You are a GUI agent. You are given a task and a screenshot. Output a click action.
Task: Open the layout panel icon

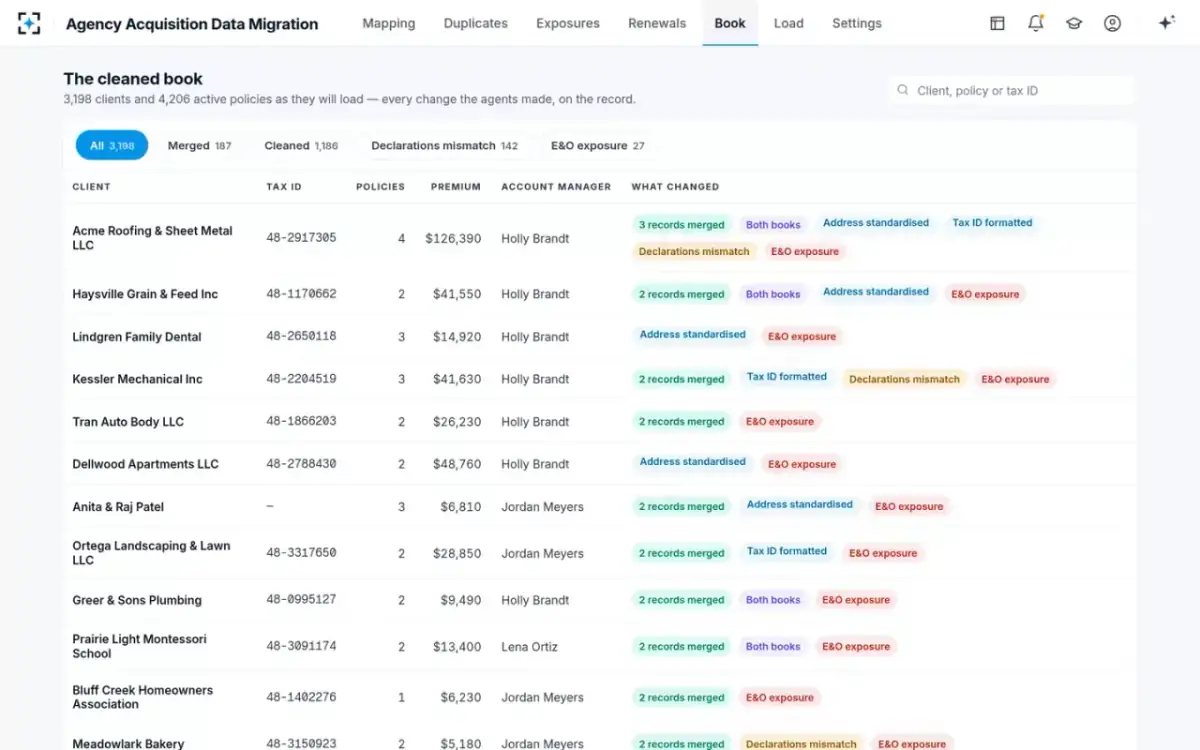pyautogui.click(x=997, y=23)
